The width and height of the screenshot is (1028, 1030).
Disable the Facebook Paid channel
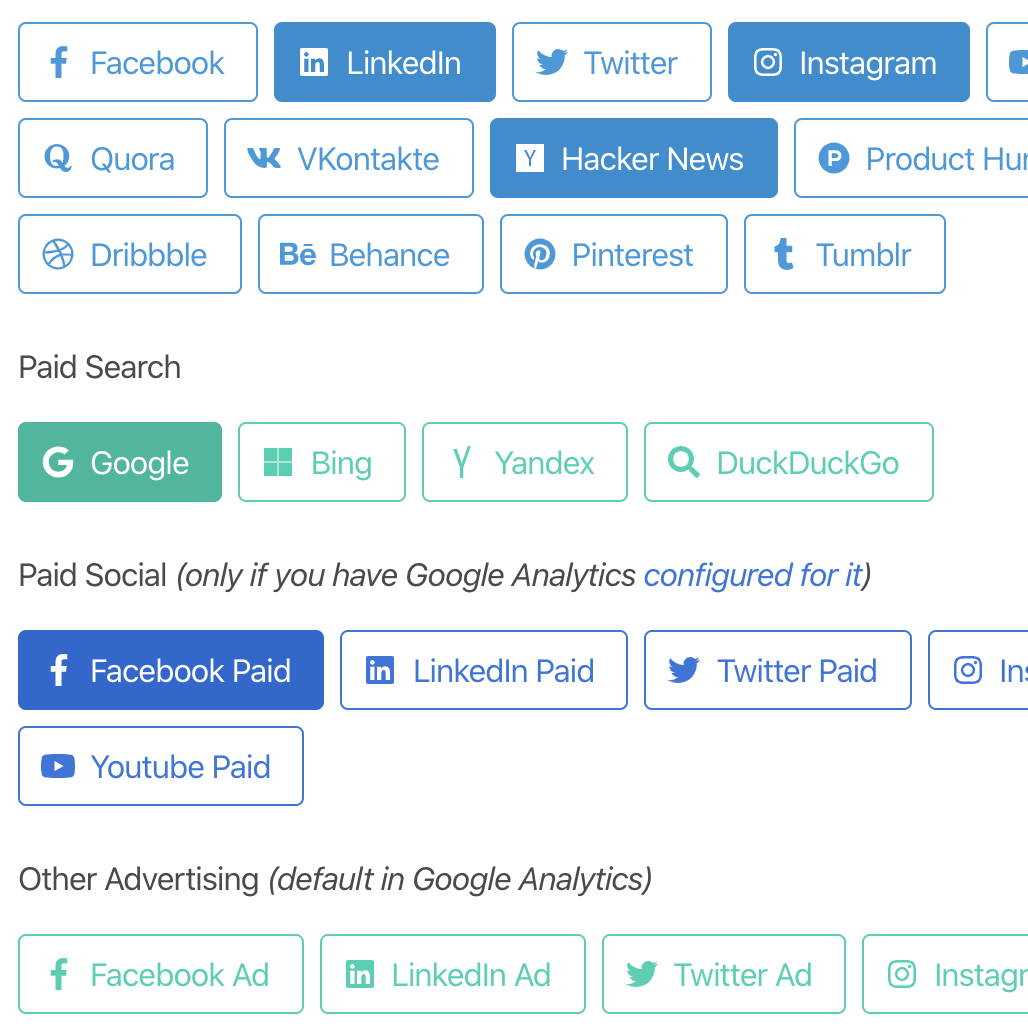click(170, 670)
